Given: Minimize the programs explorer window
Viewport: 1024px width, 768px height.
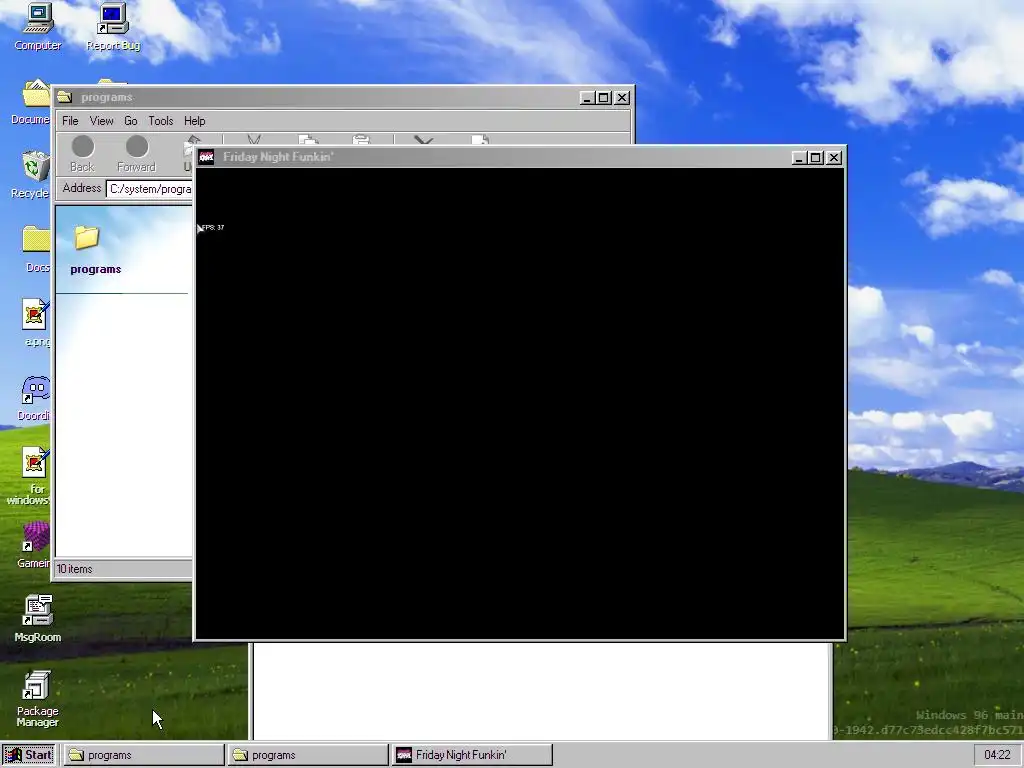Looking at the screenshot, I should [586, 98].
